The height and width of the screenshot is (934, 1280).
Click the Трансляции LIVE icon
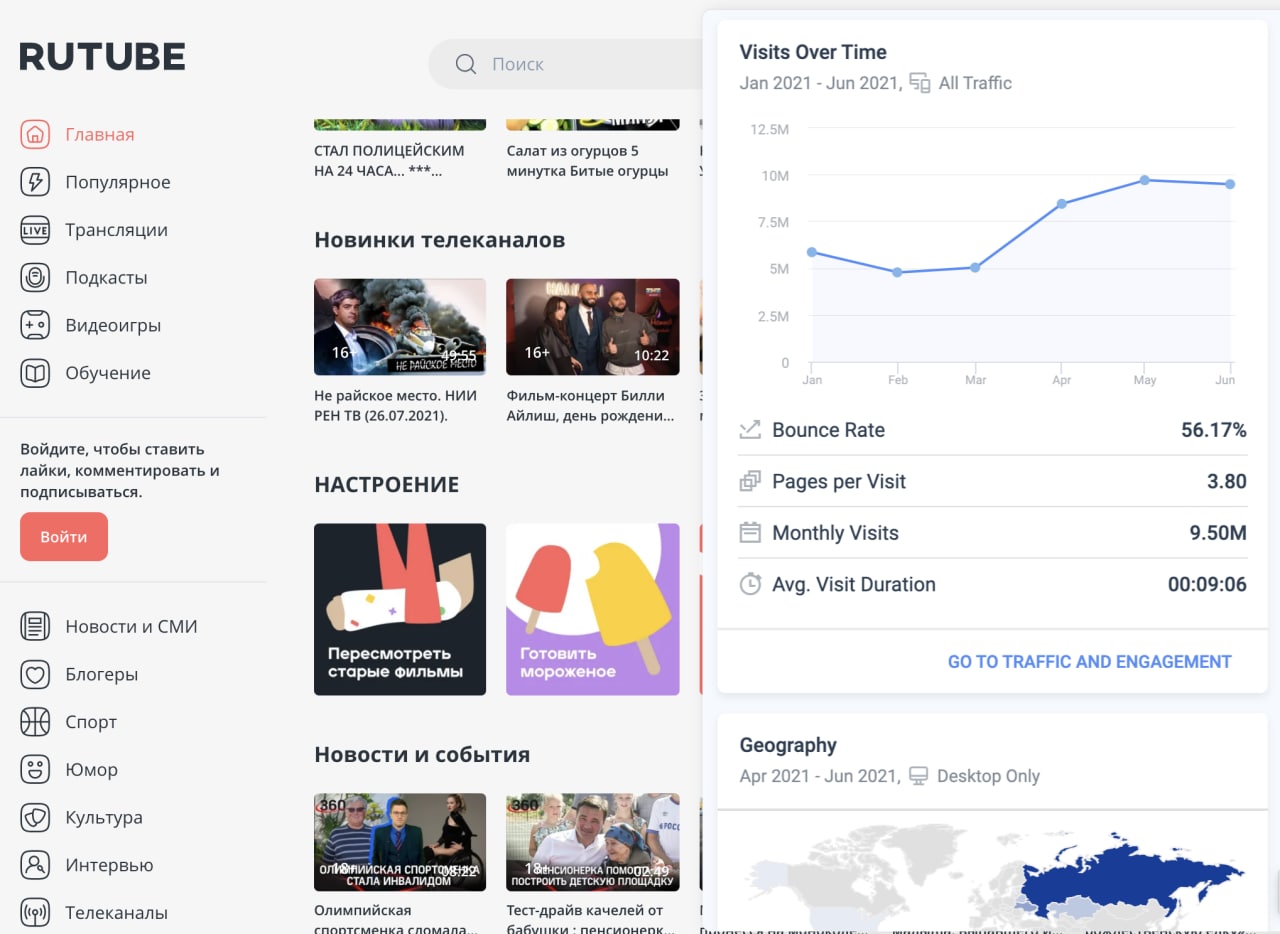[x=35, y=230]
